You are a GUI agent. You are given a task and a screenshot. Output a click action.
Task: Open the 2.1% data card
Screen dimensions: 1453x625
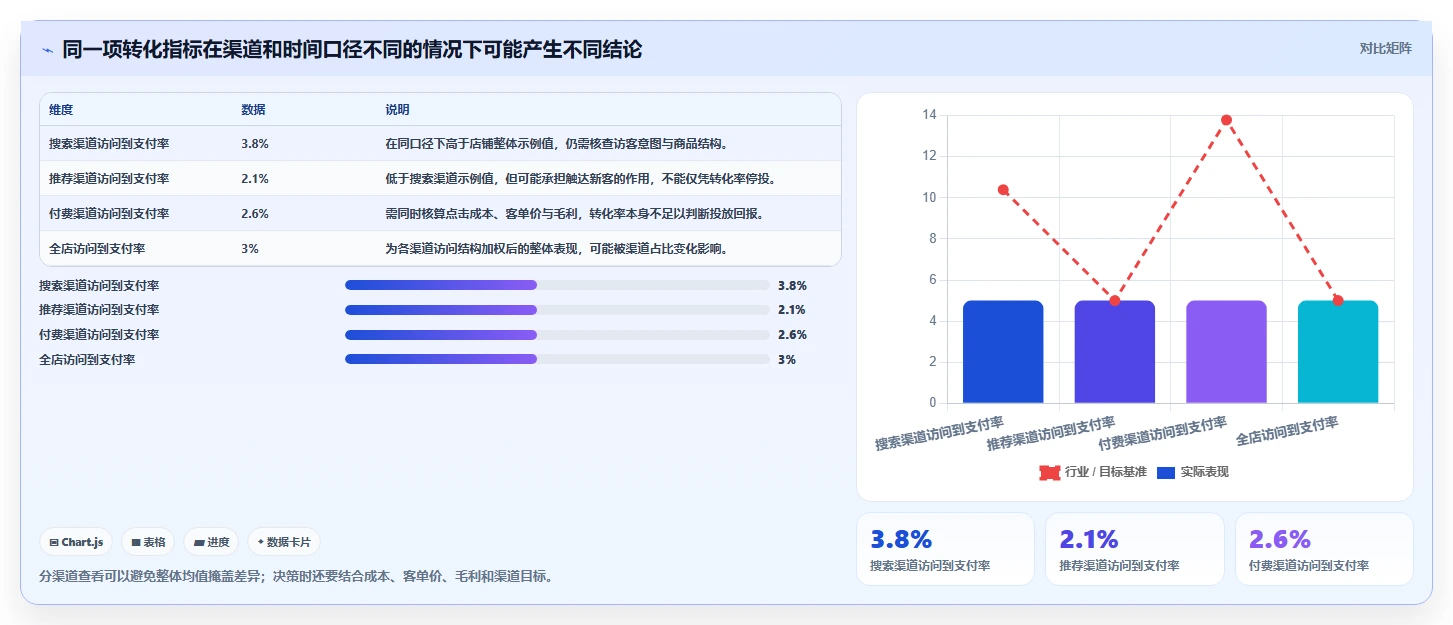coord(1134,549)
